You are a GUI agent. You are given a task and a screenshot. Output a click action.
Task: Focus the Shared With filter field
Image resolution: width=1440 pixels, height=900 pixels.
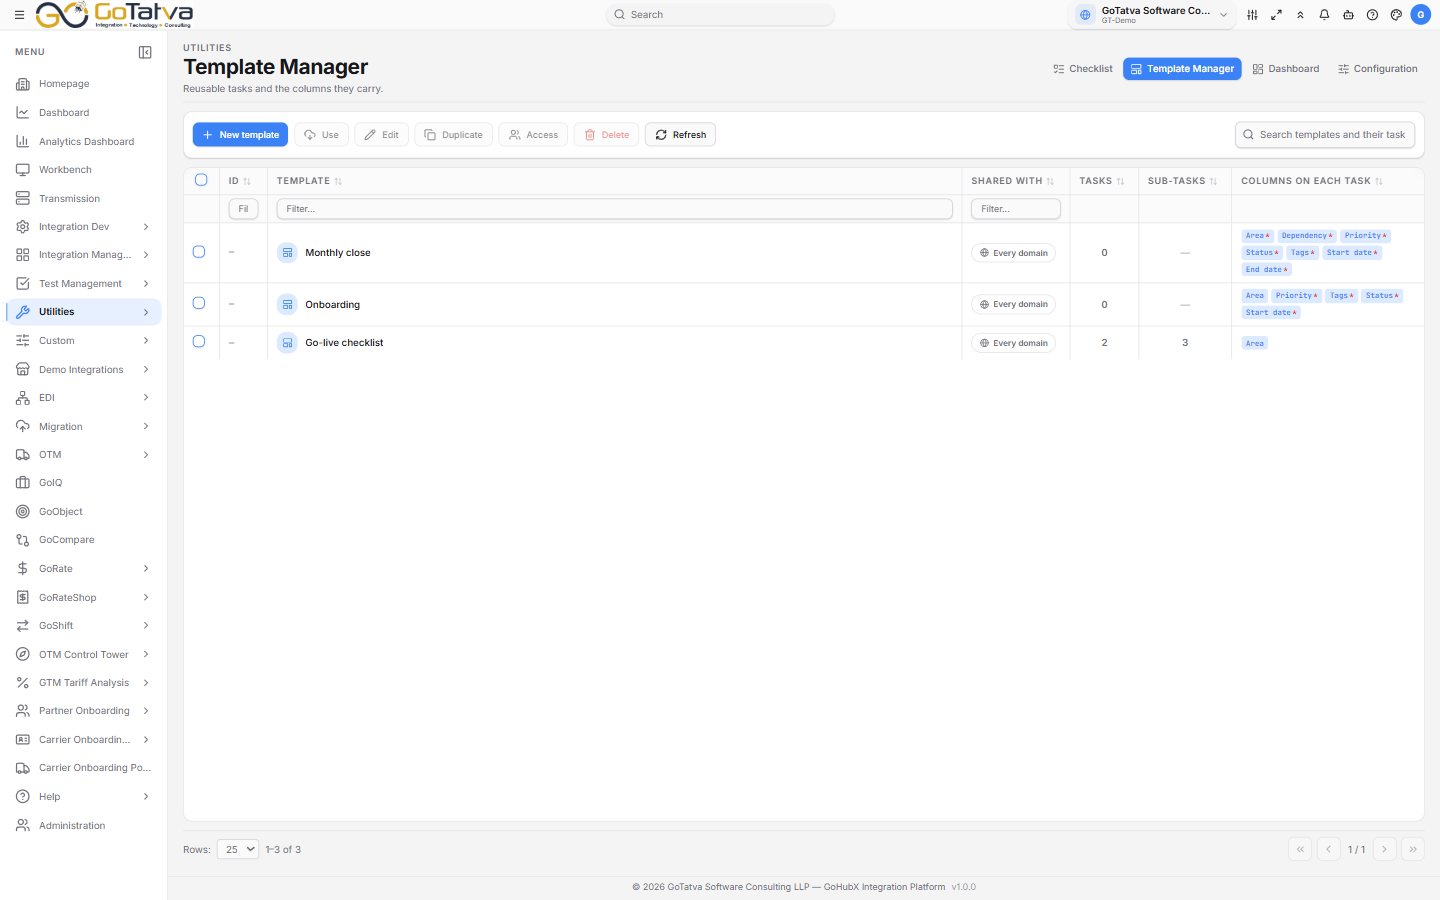[x=1016, y=209]
